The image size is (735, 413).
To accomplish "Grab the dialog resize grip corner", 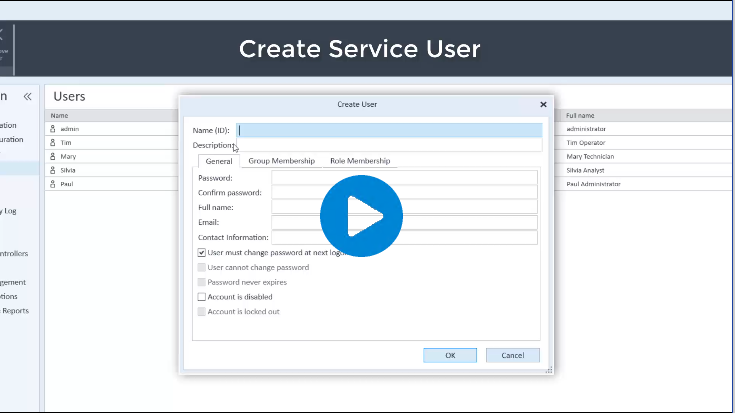I will point(549,370).
